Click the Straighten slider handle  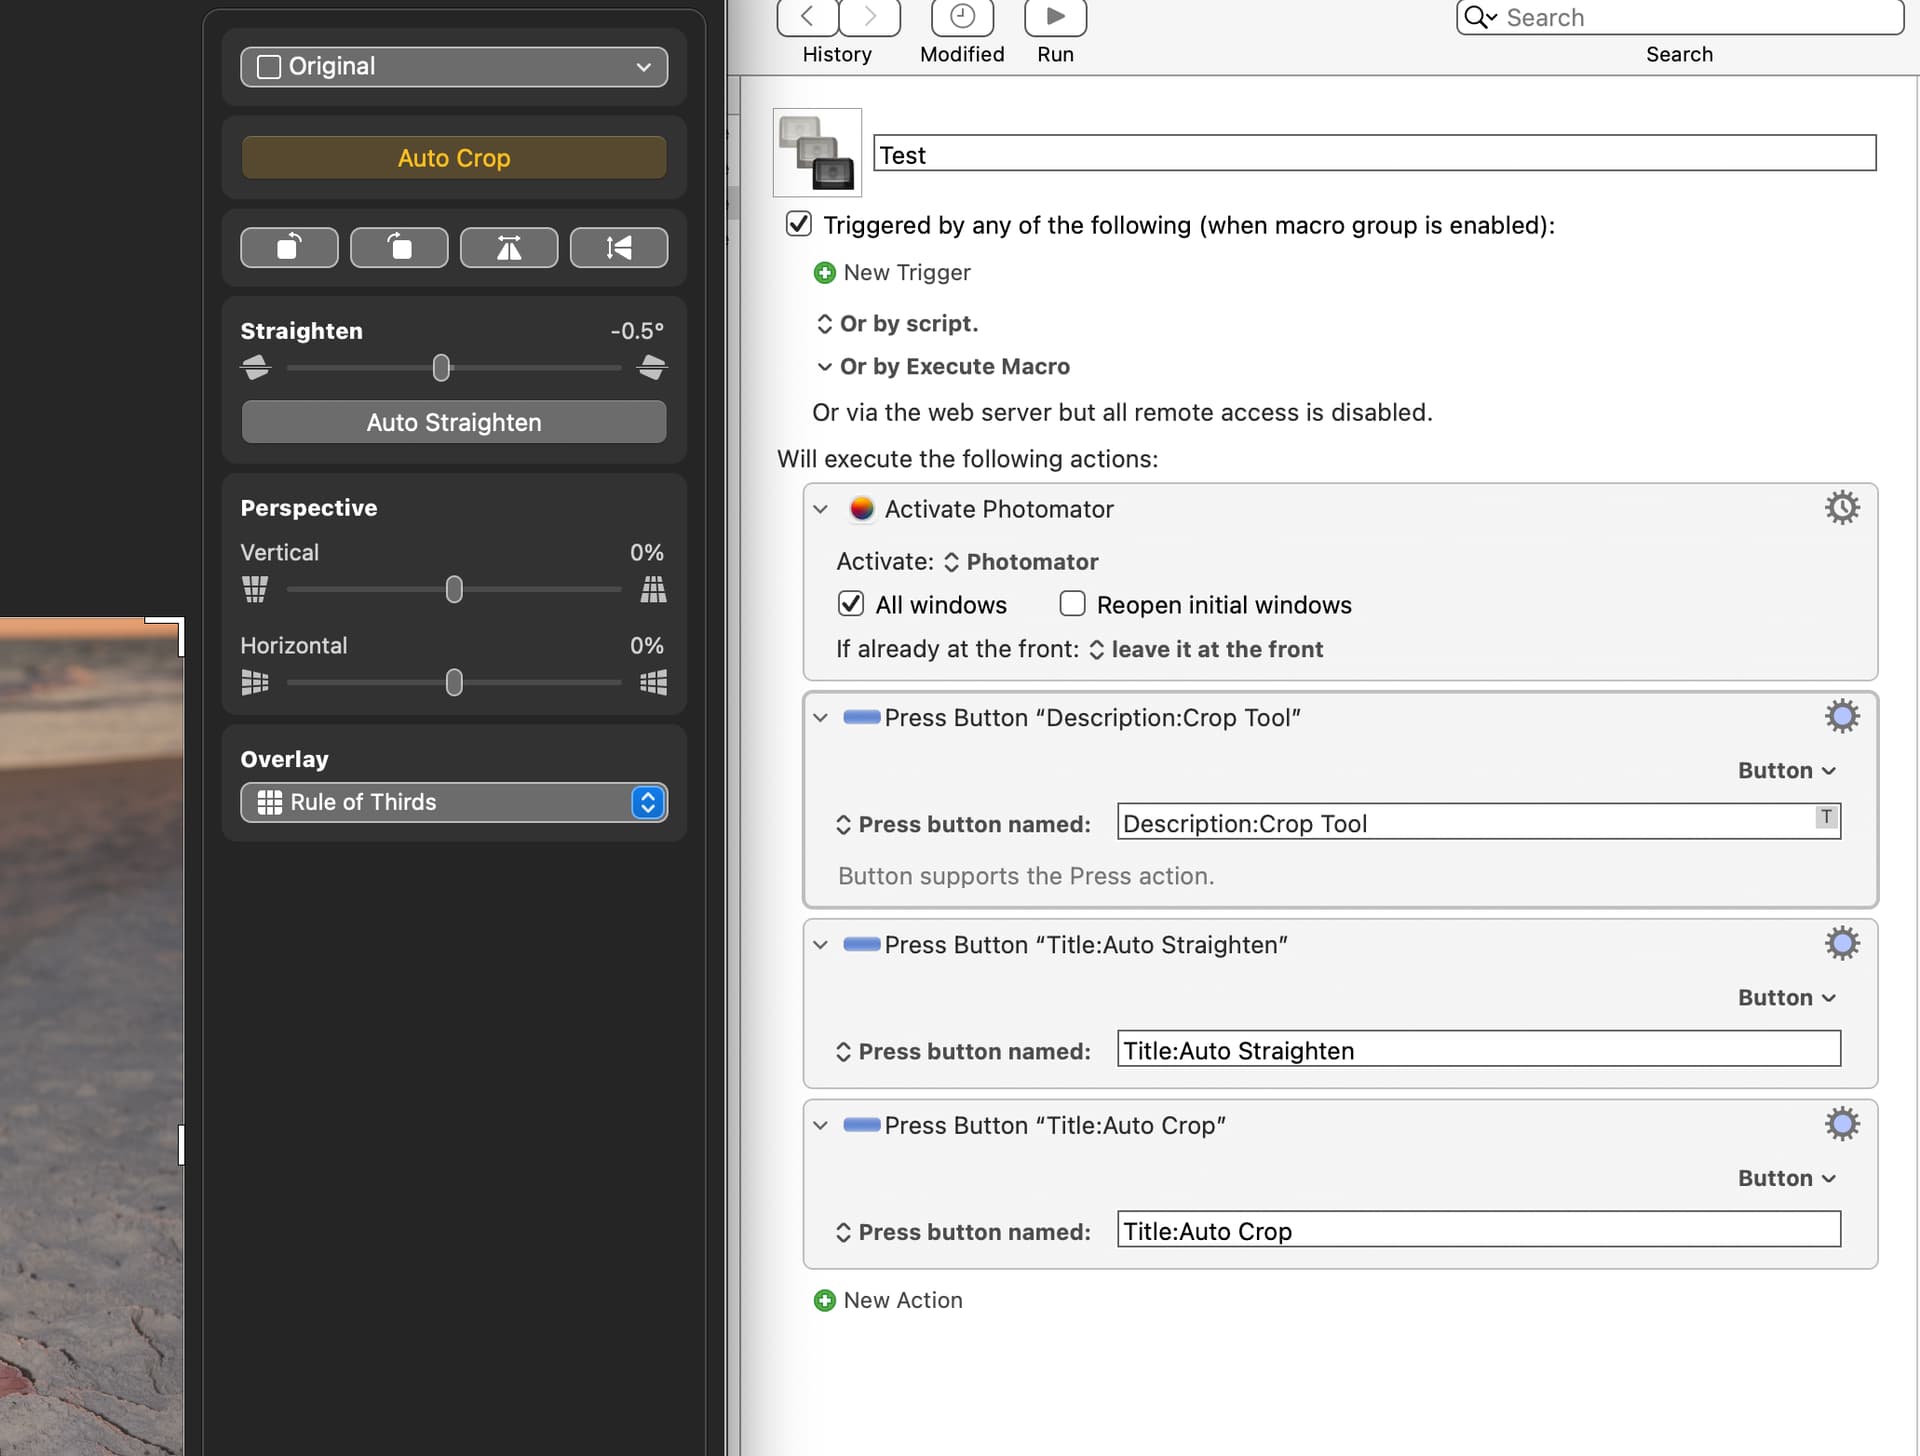coord(441,368)
